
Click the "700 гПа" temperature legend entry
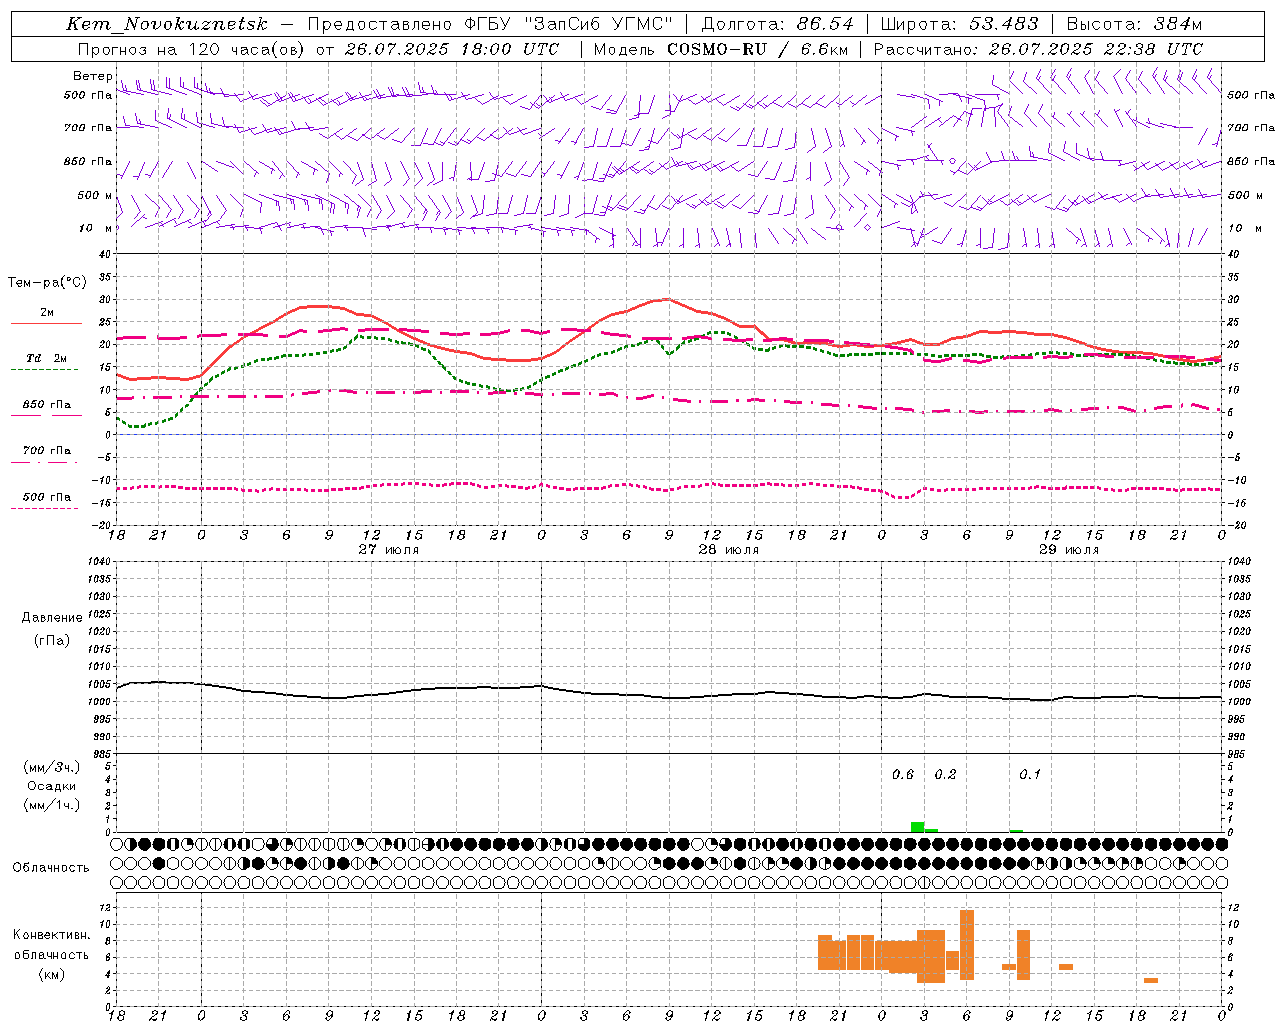(x=47, y=450)
